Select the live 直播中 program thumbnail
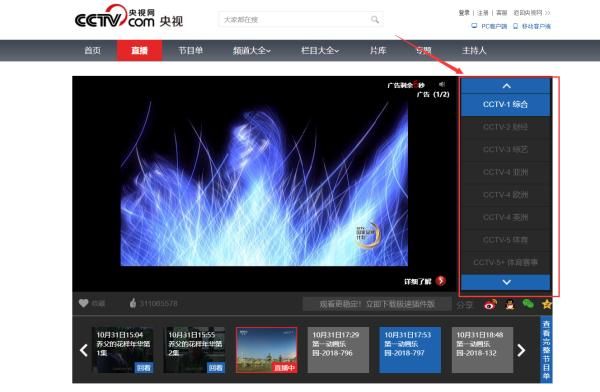This screenshot has width=600, height=392. pos(266,350)
